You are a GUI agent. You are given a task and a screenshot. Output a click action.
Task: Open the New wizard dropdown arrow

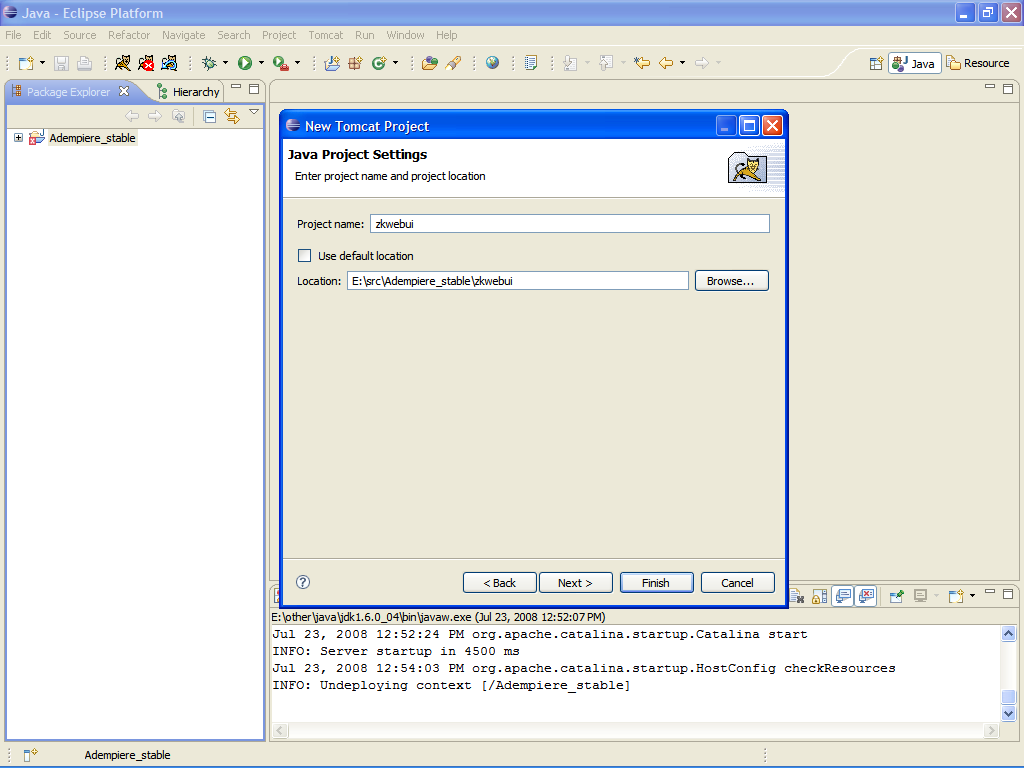[42, 63]
